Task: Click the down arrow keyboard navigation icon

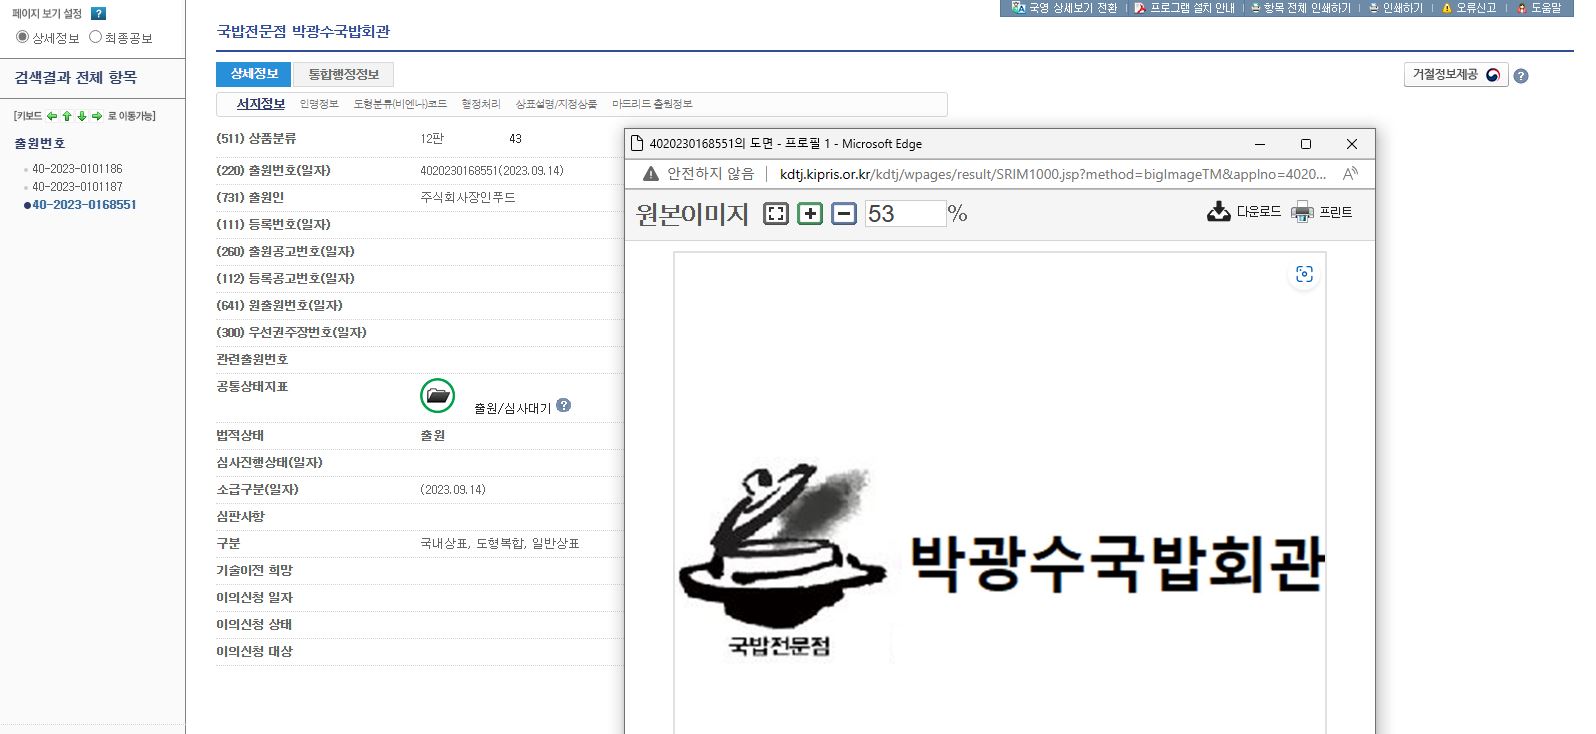Action: (82, 116)
